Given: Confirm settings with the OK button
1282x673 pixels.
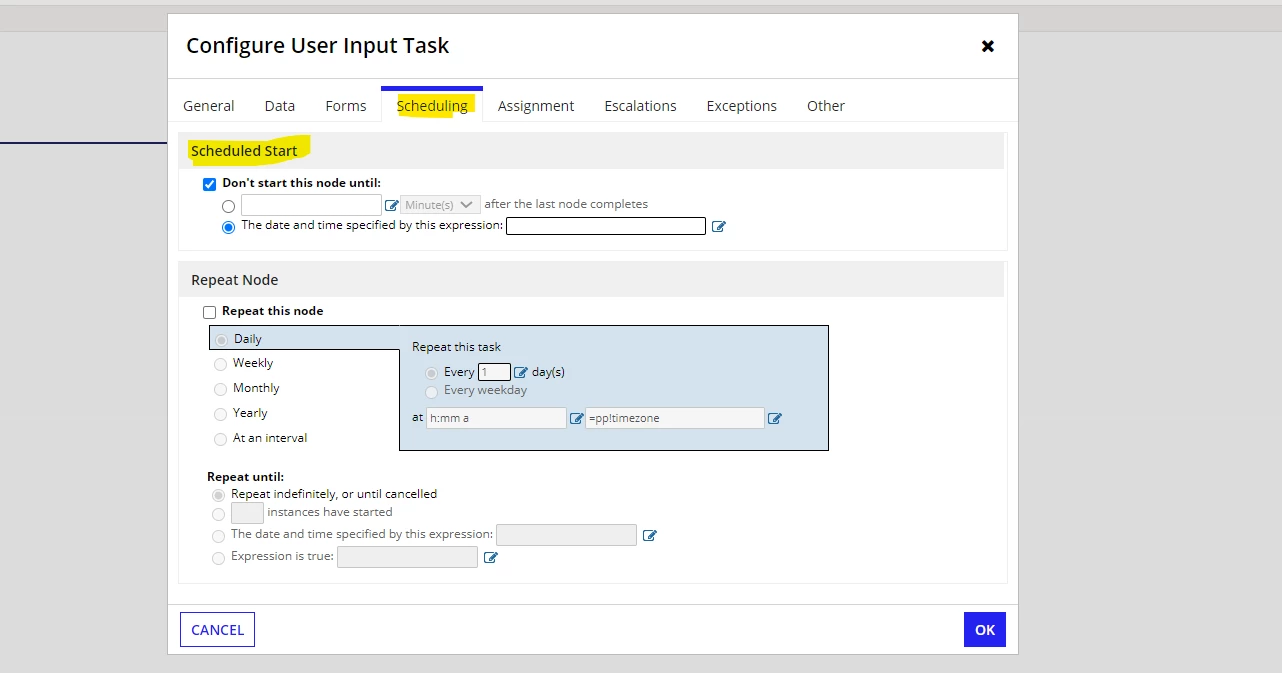Looking at the screenshot, I should (x=985, y=630).
